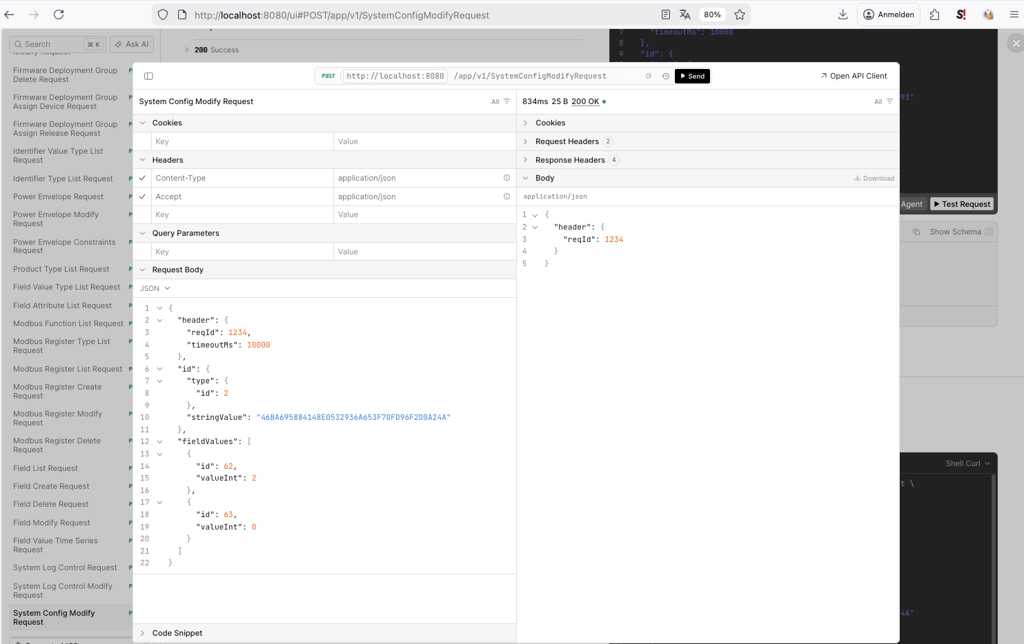Click the timeoutMs value 10000
The width and height of the screenshot is (1024, 644).
click(x=258, y=345)
